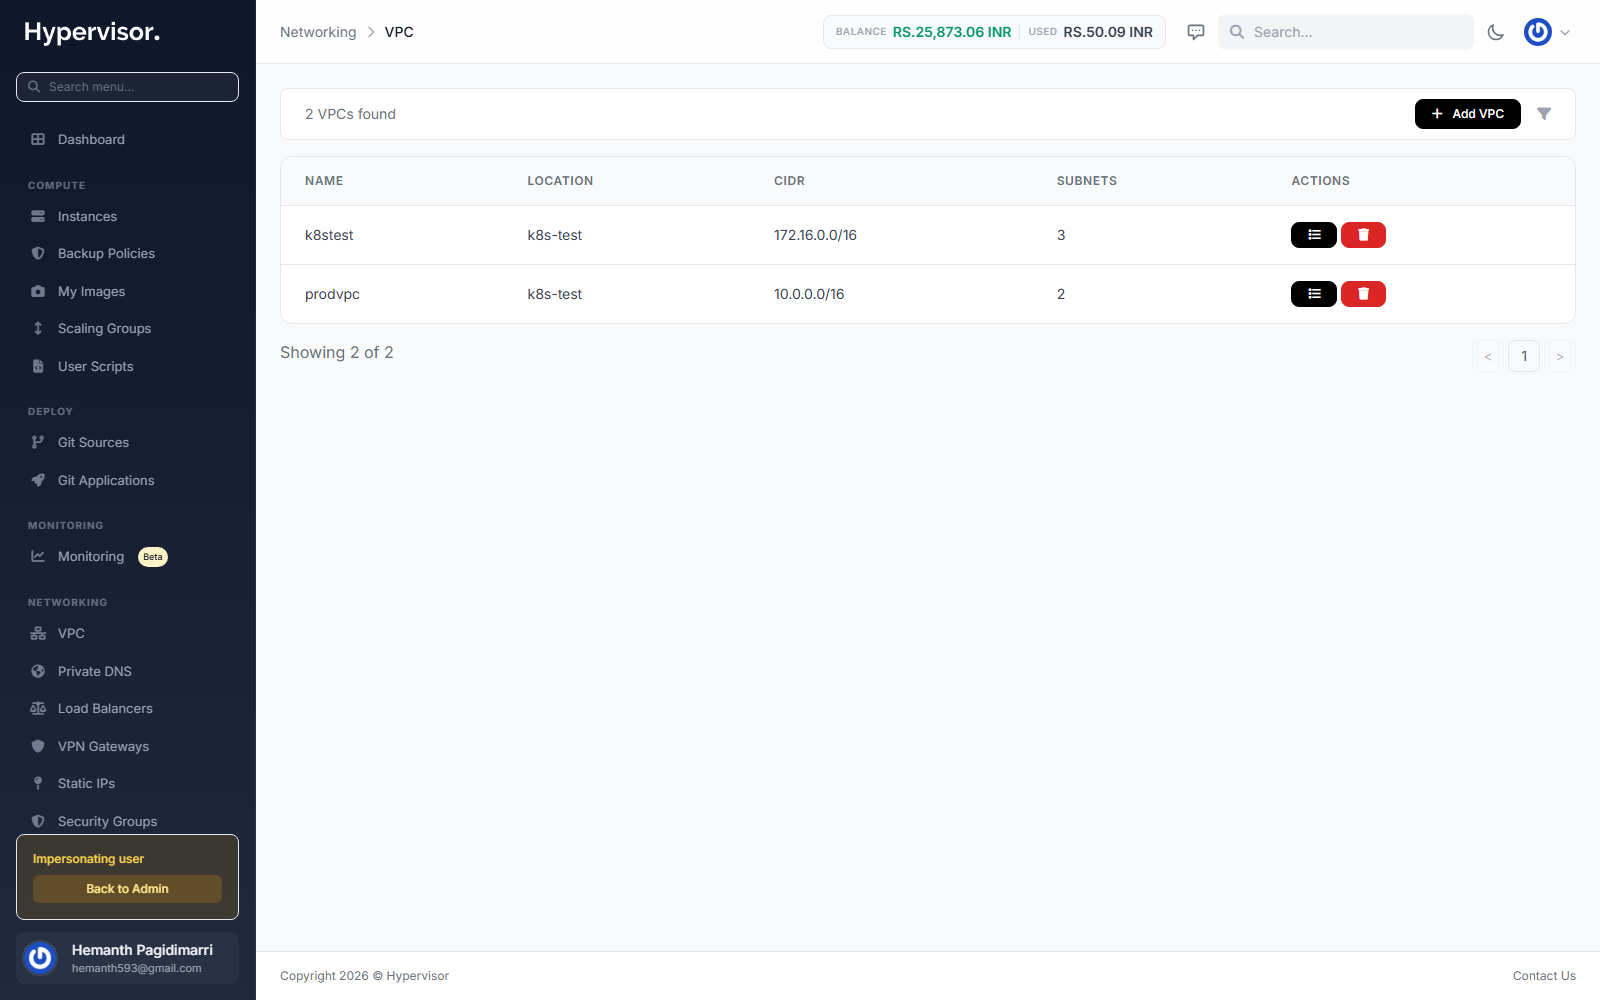View subnets list for k8stest VPC
The width and height of the screenshot is (1600, 1000).
tap(1314, 235)
